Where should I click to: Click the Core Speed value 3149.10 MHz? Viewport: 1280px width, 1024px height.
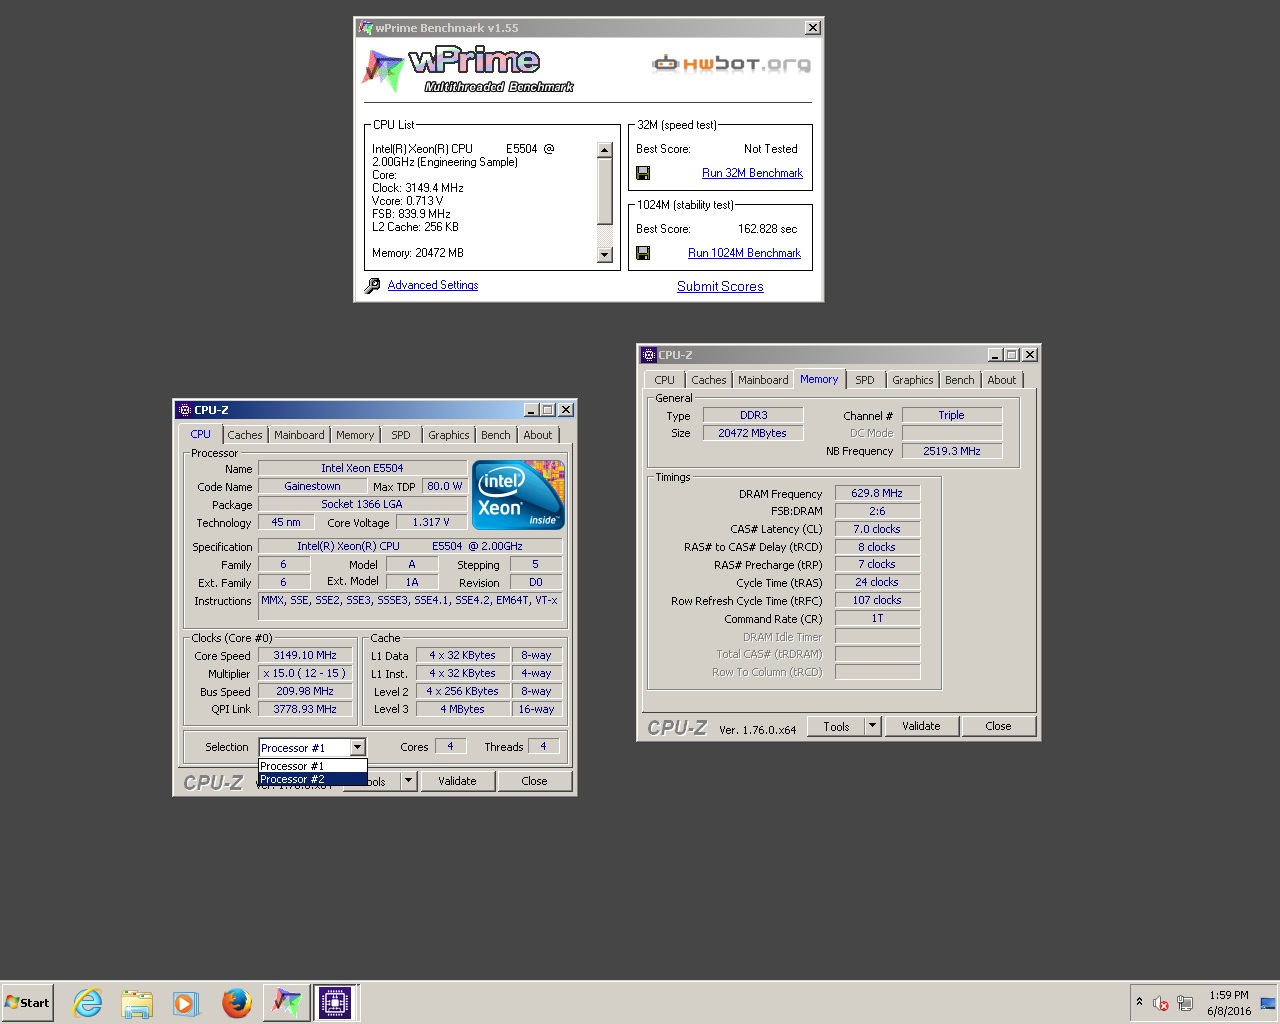305,656
